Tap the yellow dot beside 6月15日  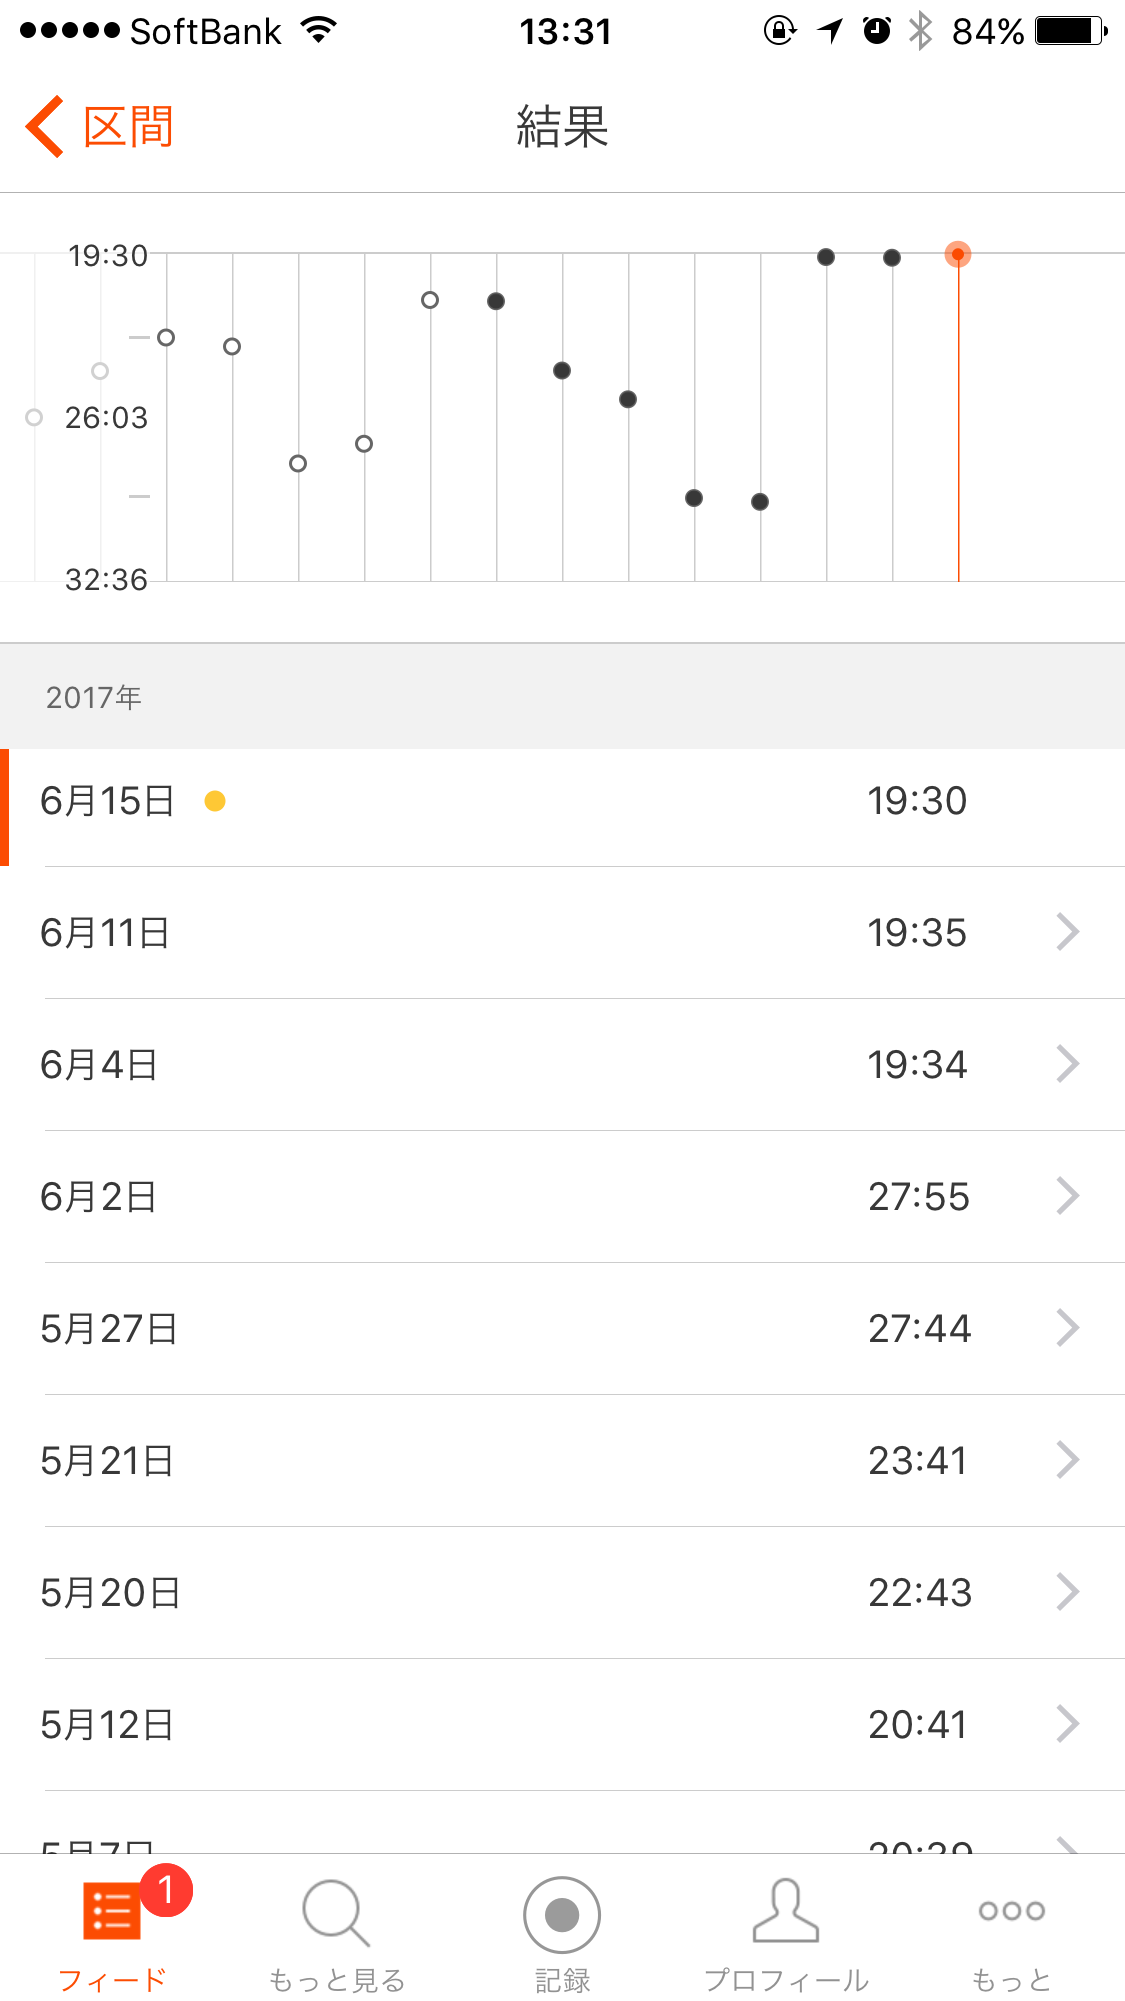214,801
